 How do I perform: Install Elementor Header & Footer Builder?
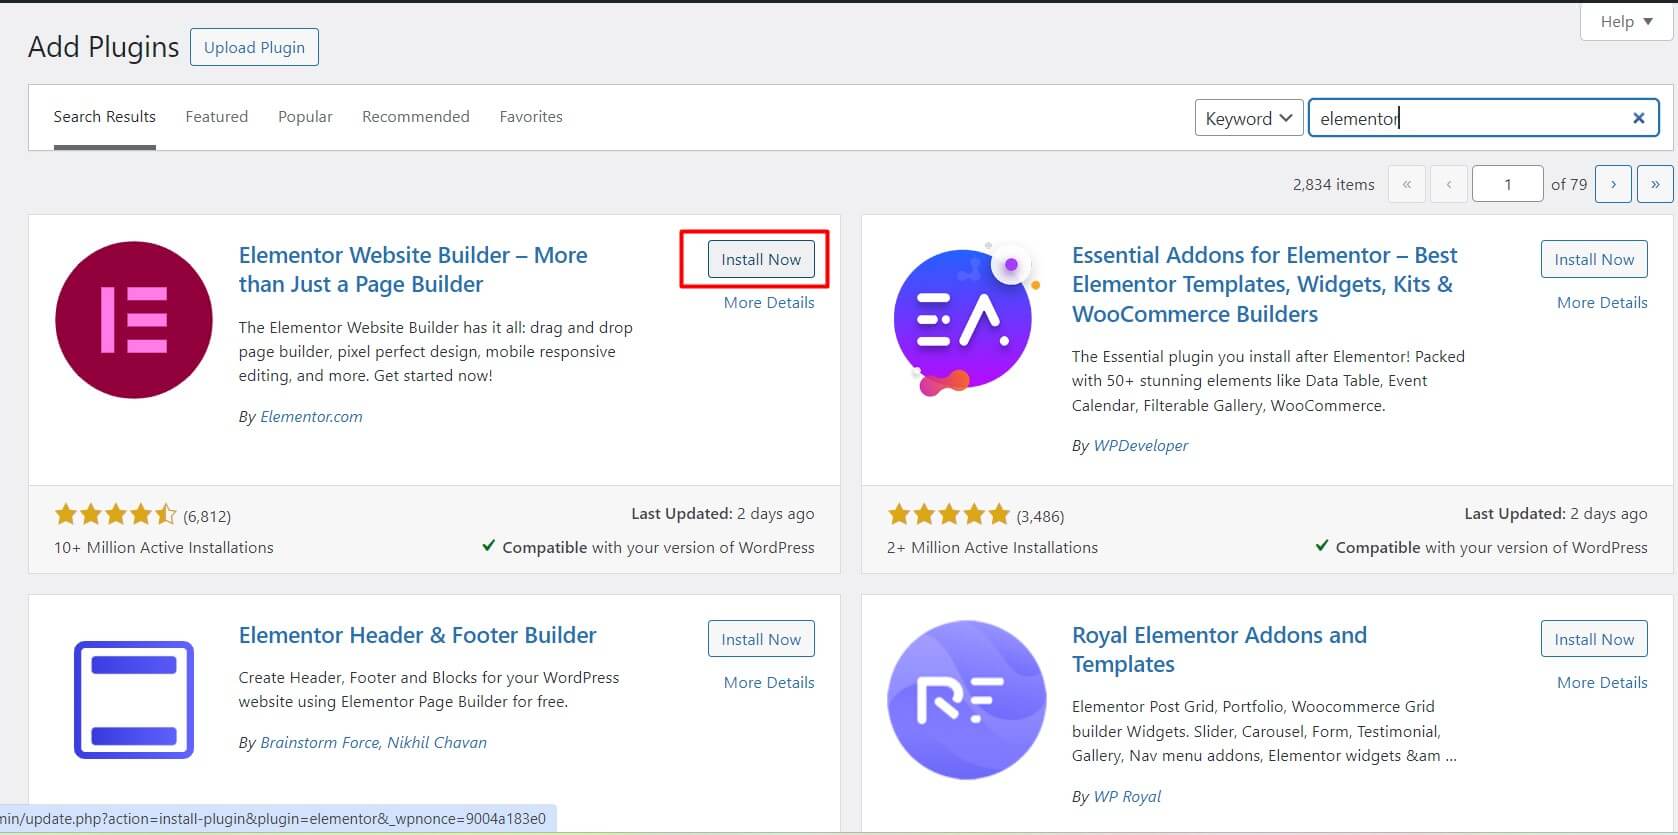point(761,639)
